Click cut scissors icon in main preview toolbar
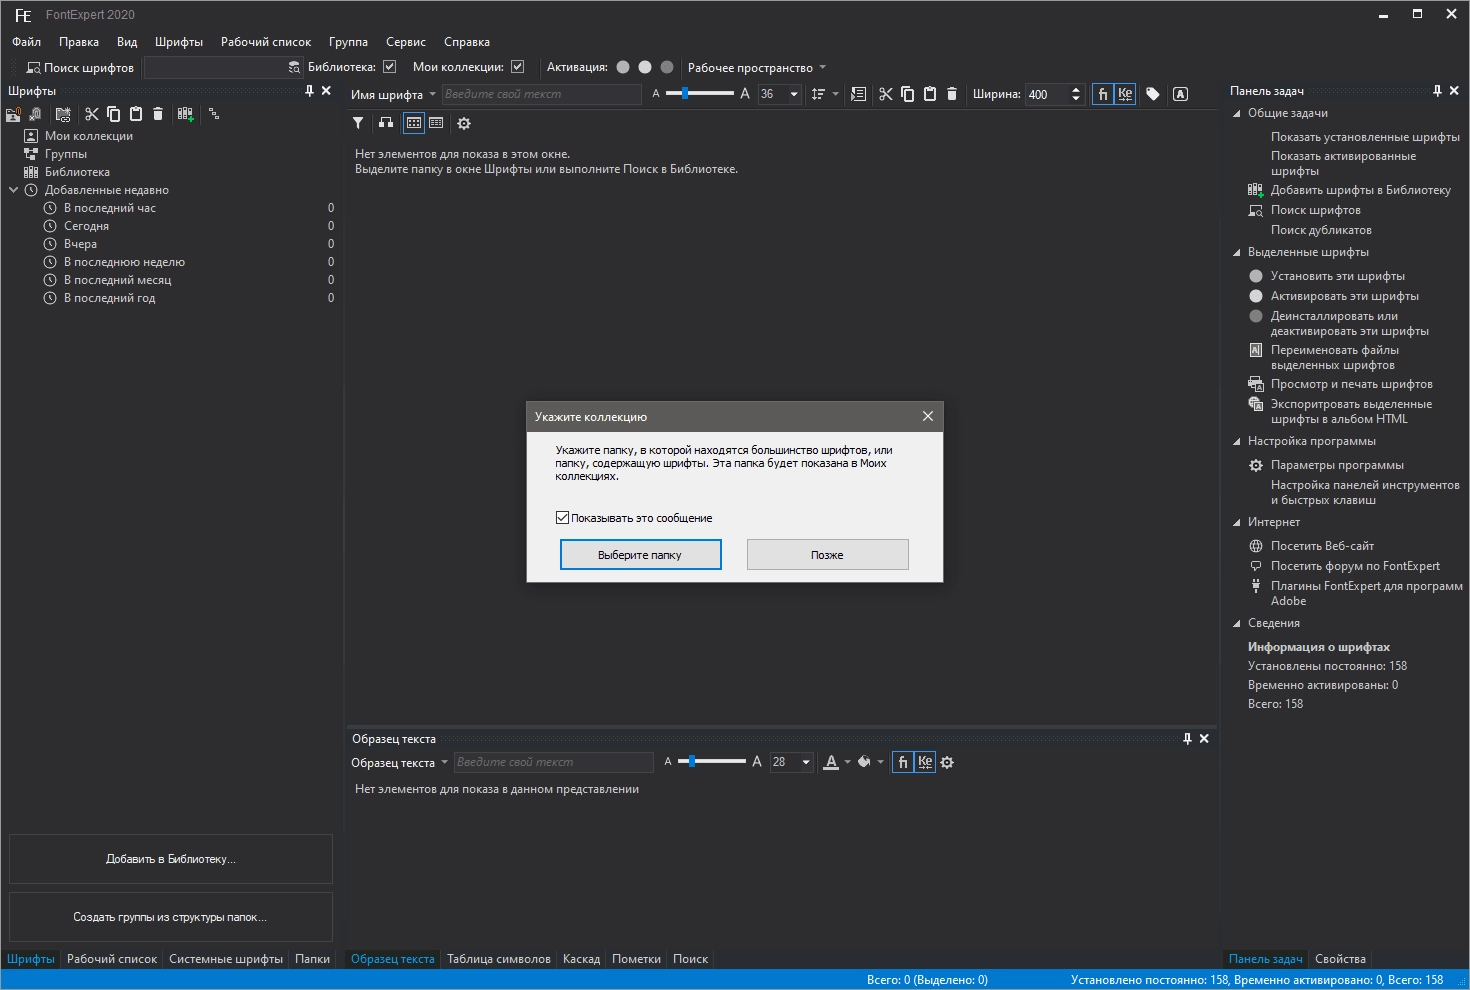The image size is (1470, 990). (x=886, y=94)
